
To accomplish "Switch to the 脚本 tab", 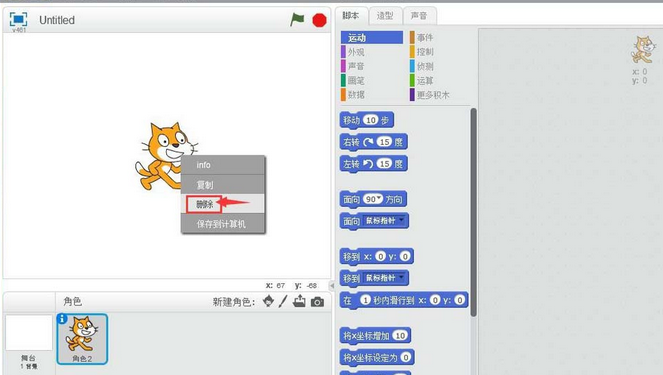I will [x=351, y=16].
